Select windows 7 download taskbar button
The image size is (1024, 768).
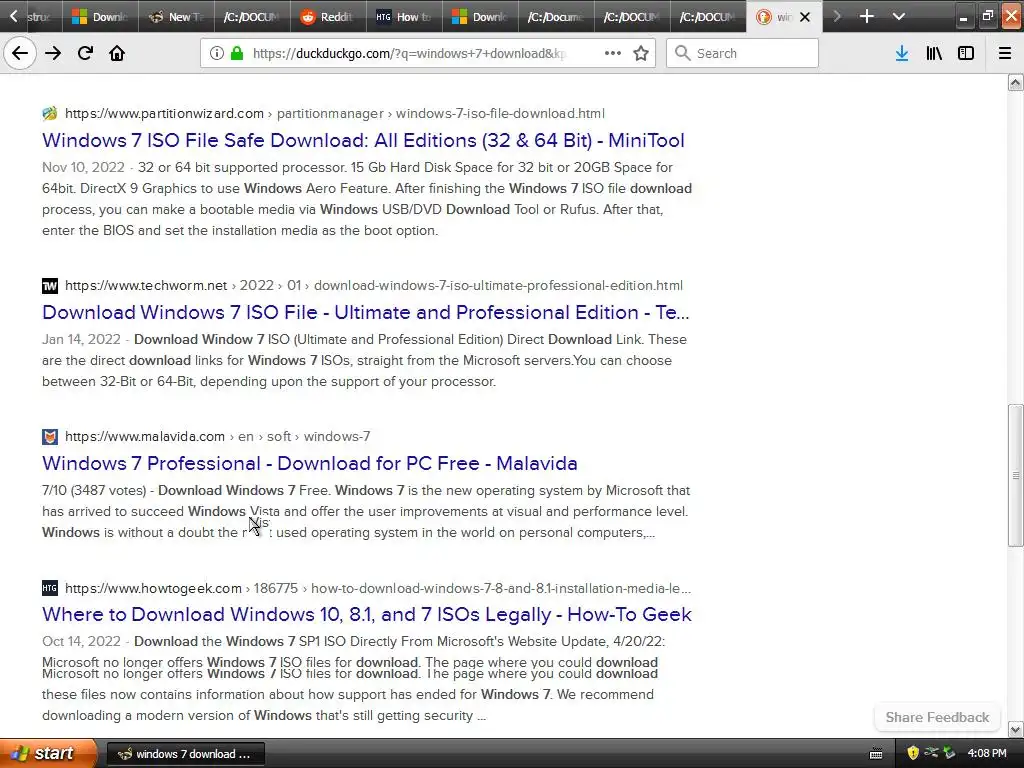185,754
